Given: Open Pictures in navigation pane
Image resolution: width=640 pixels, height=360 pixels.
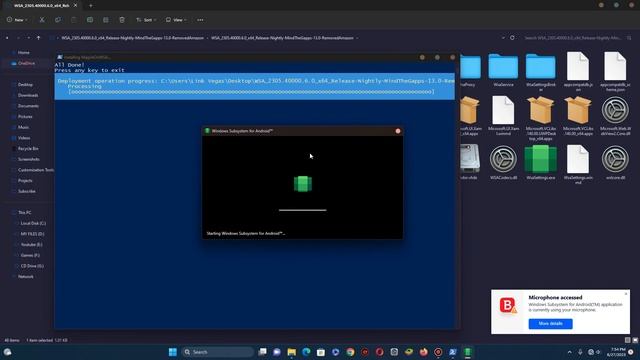Looking at the screenshot, I should [x=25, y=116].
